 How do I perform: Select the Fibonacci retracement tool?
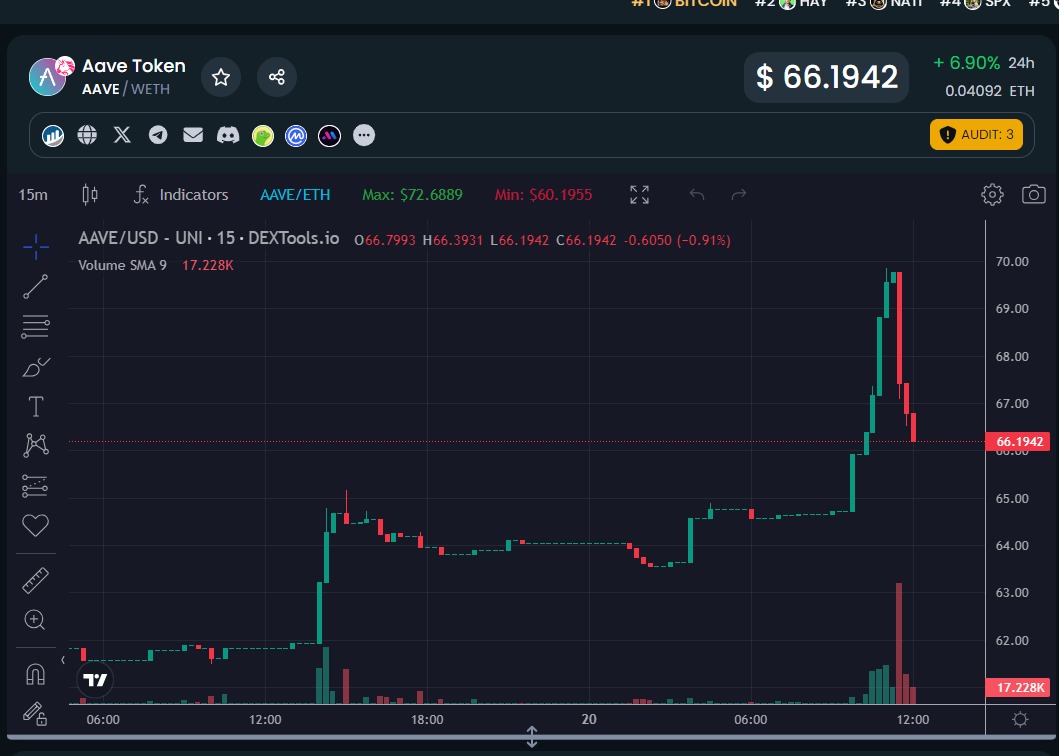tap(35, 326)
